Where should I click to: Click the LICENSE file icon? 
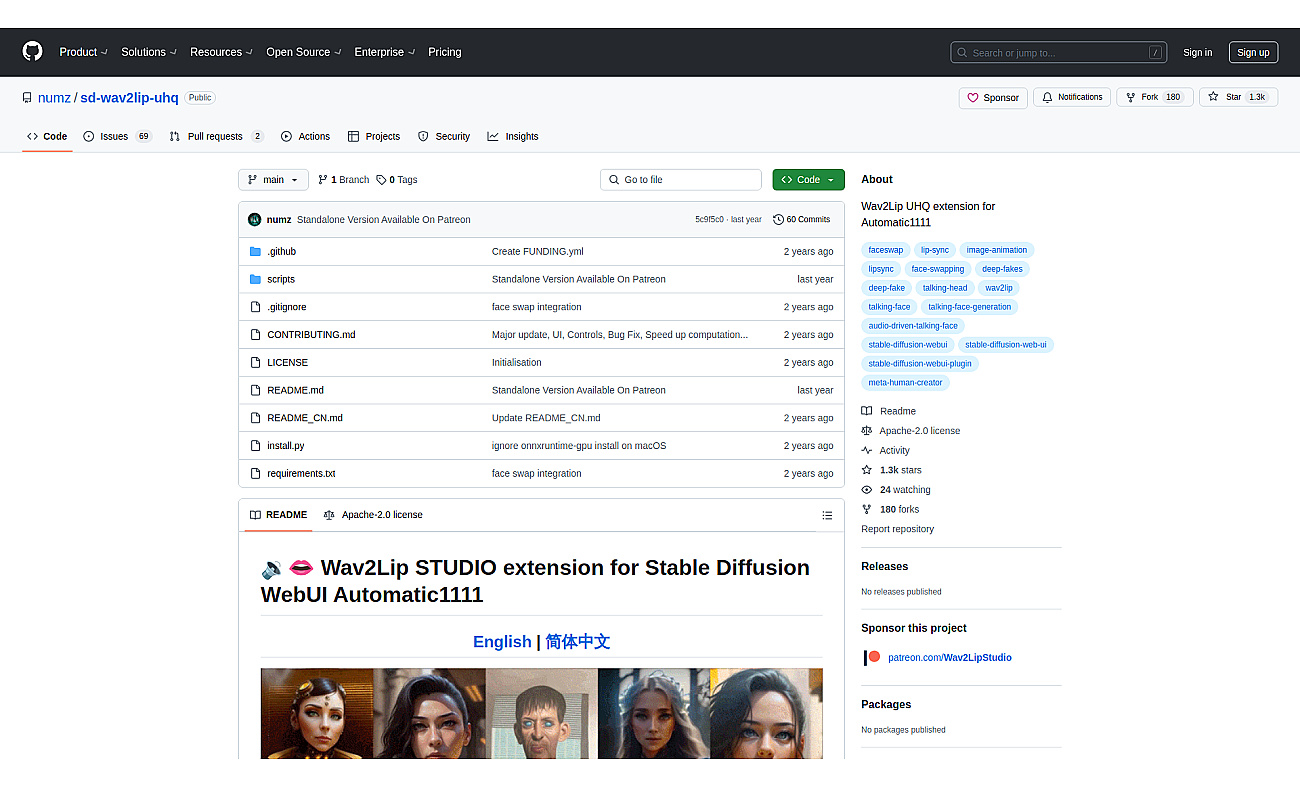[255, 363]
